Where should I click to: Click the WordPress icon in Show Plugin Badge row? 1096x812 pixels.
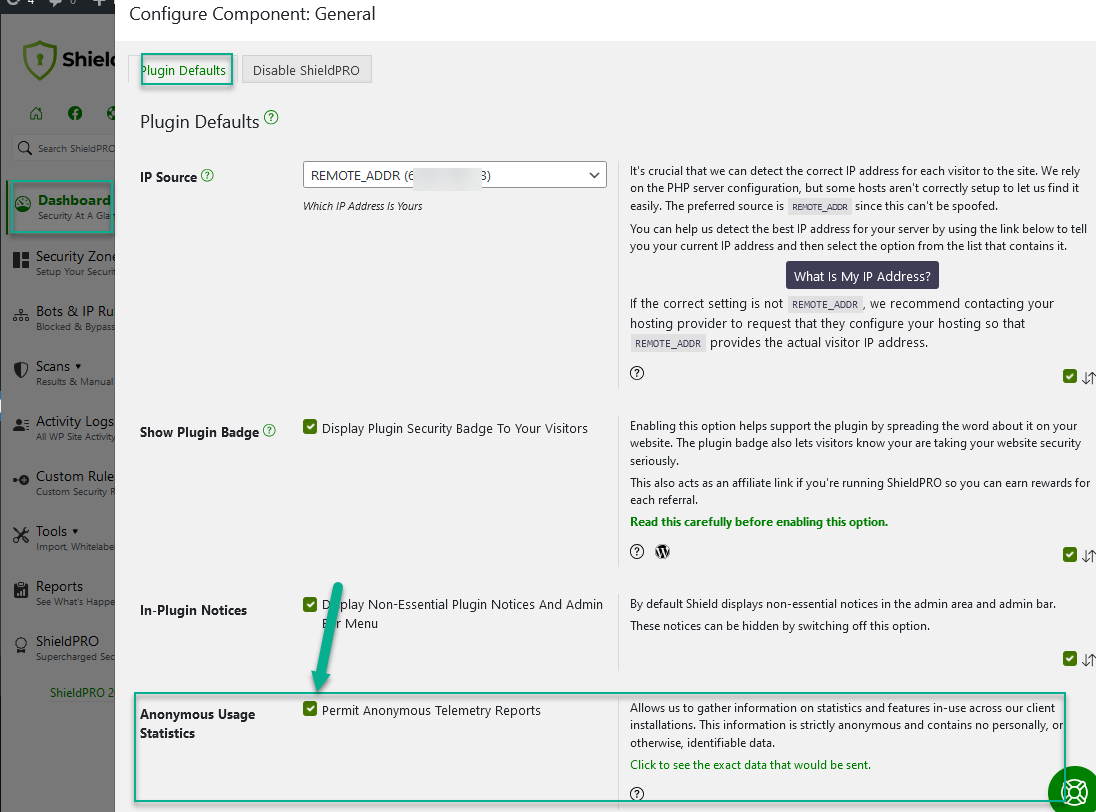[x=661, y=551]
